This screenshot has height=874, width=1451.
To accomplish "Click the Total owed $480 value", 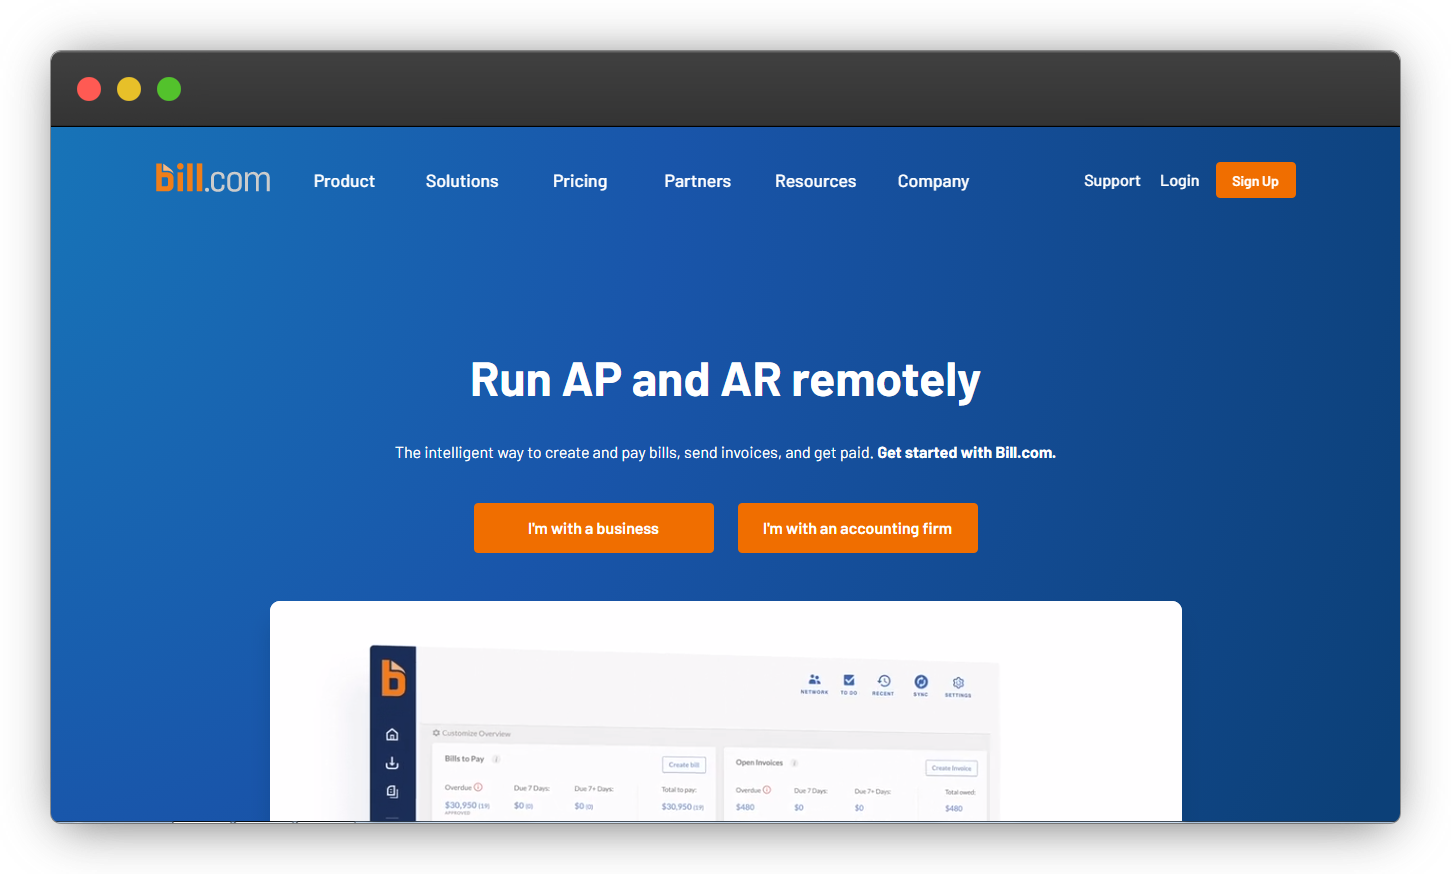I will [954, 808].
